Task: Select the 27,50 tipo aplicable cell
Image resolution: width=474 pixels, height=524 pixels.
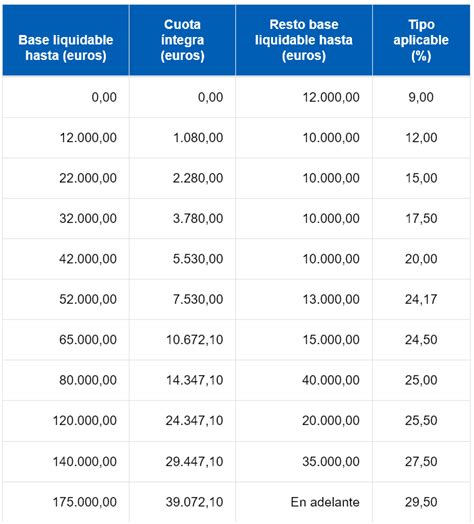Action: (x=421, y=462)
